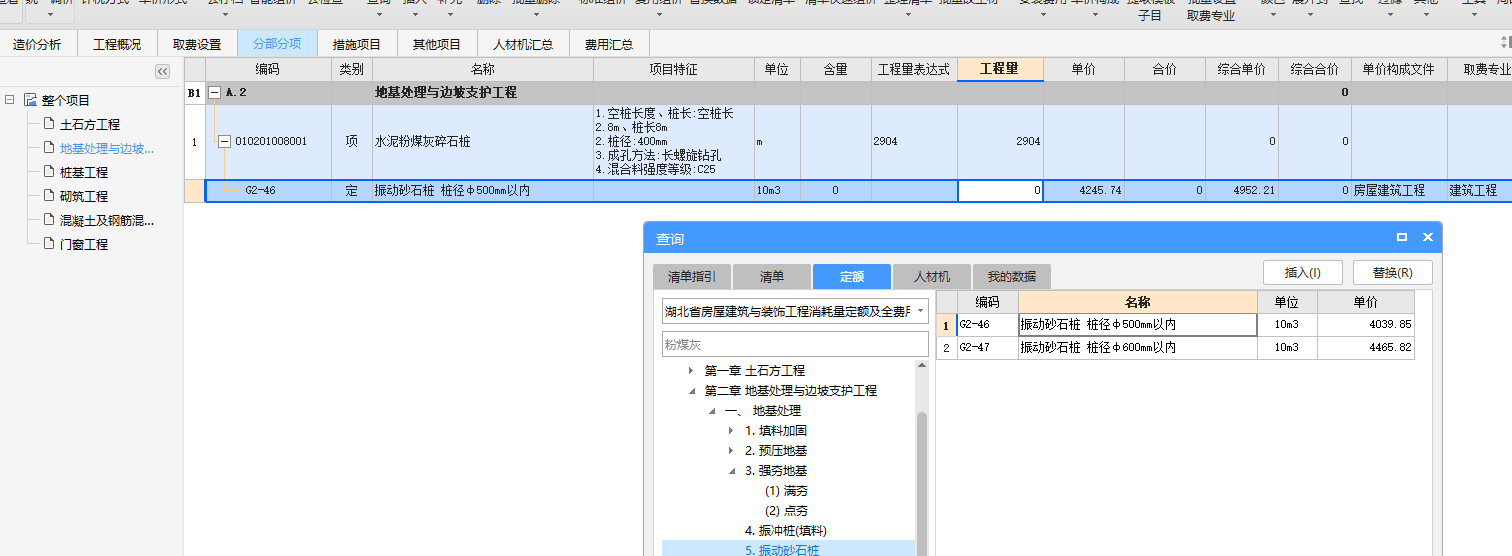Open the 人材机 tab in the query dialog

[x=932, y=277]
